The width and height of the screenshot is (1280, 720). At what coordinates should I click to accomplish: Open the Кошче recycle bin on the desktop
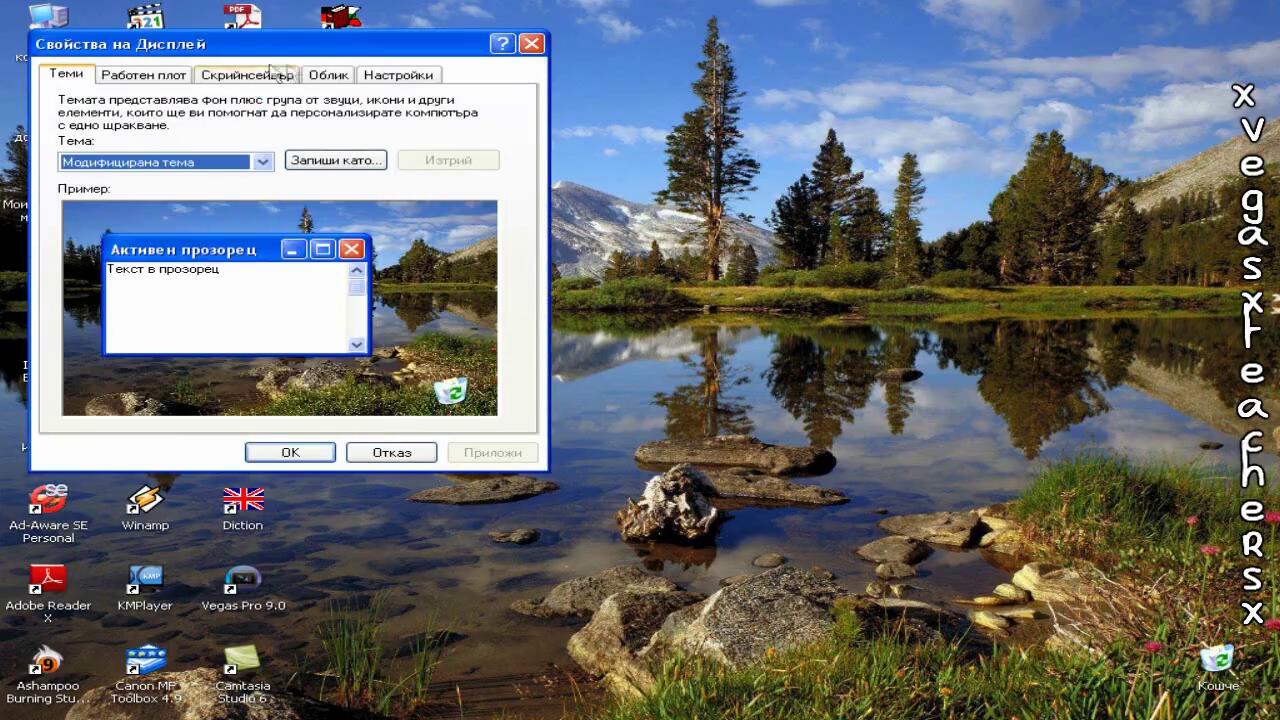coord(1217,659)
